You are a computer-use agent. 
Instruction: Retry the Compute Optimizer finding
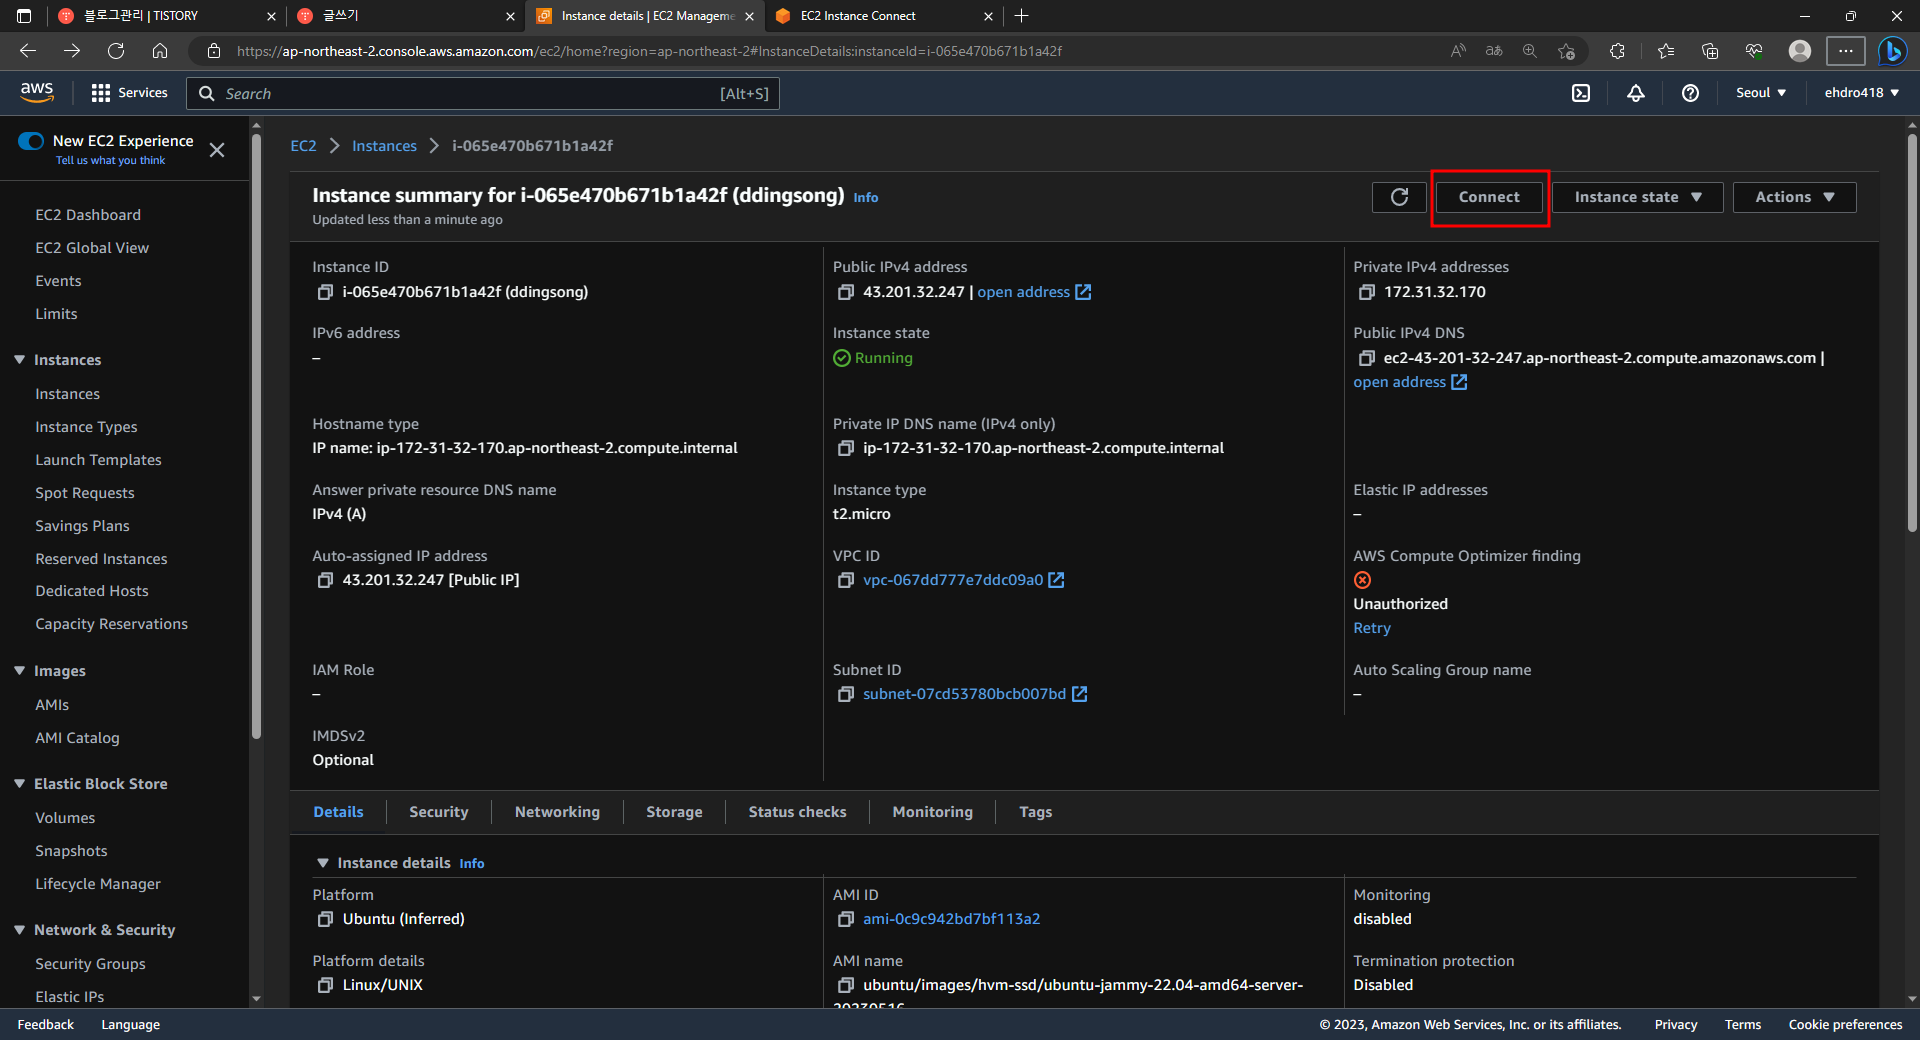1371,628
